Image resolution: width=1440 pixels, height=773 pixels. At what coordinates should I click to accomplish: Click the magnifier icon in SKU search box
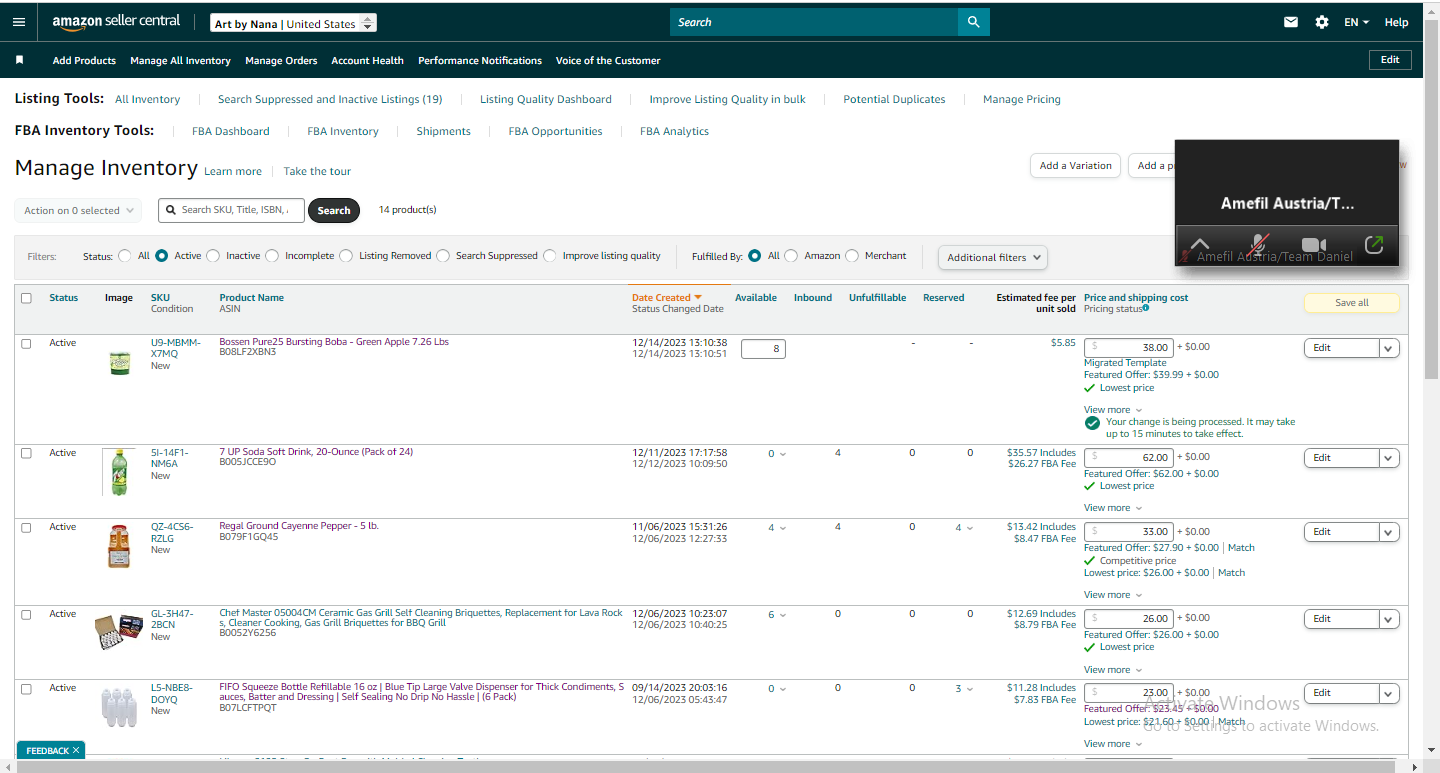[171, 210]
